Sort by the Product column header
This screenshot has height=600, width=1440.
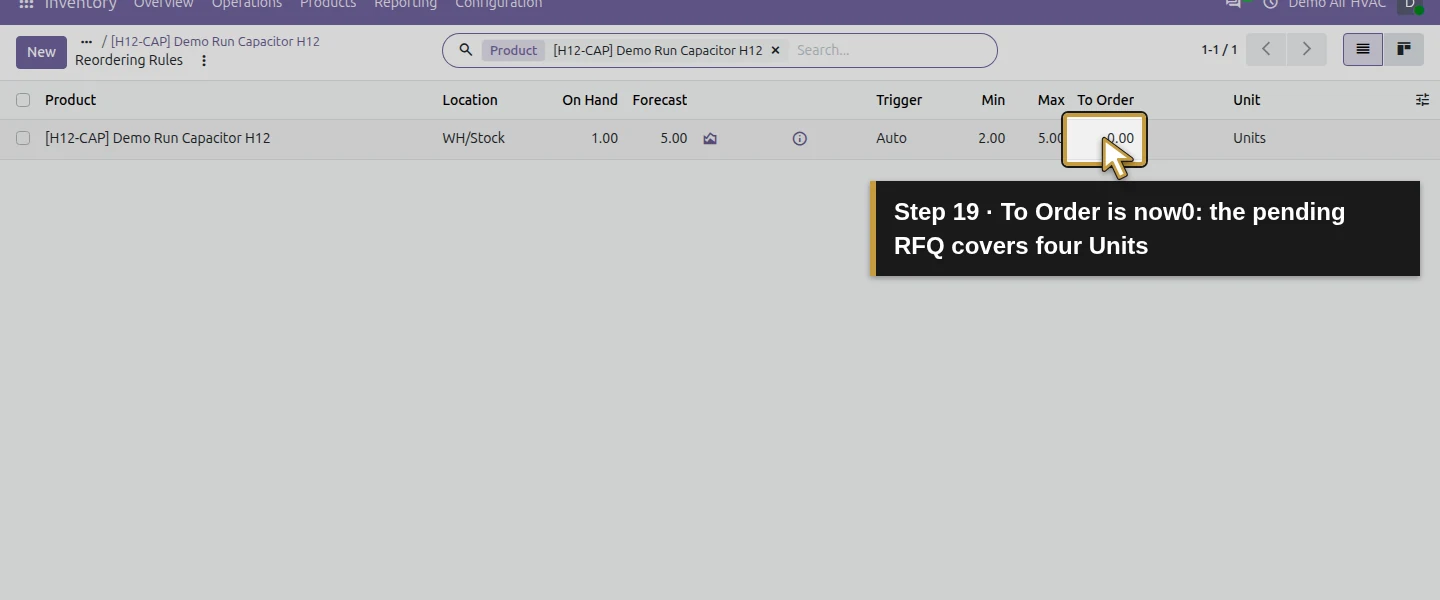click(x=71, y=100)
